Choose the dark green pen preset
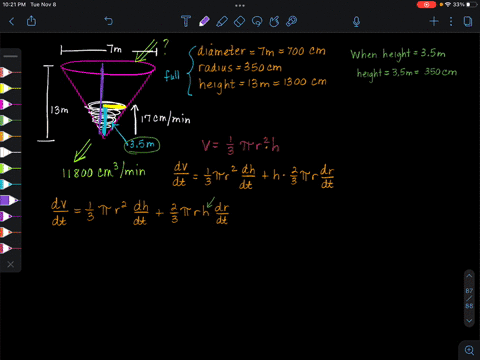This screenshot has width=480, height=360. click(x=10, y=120)
